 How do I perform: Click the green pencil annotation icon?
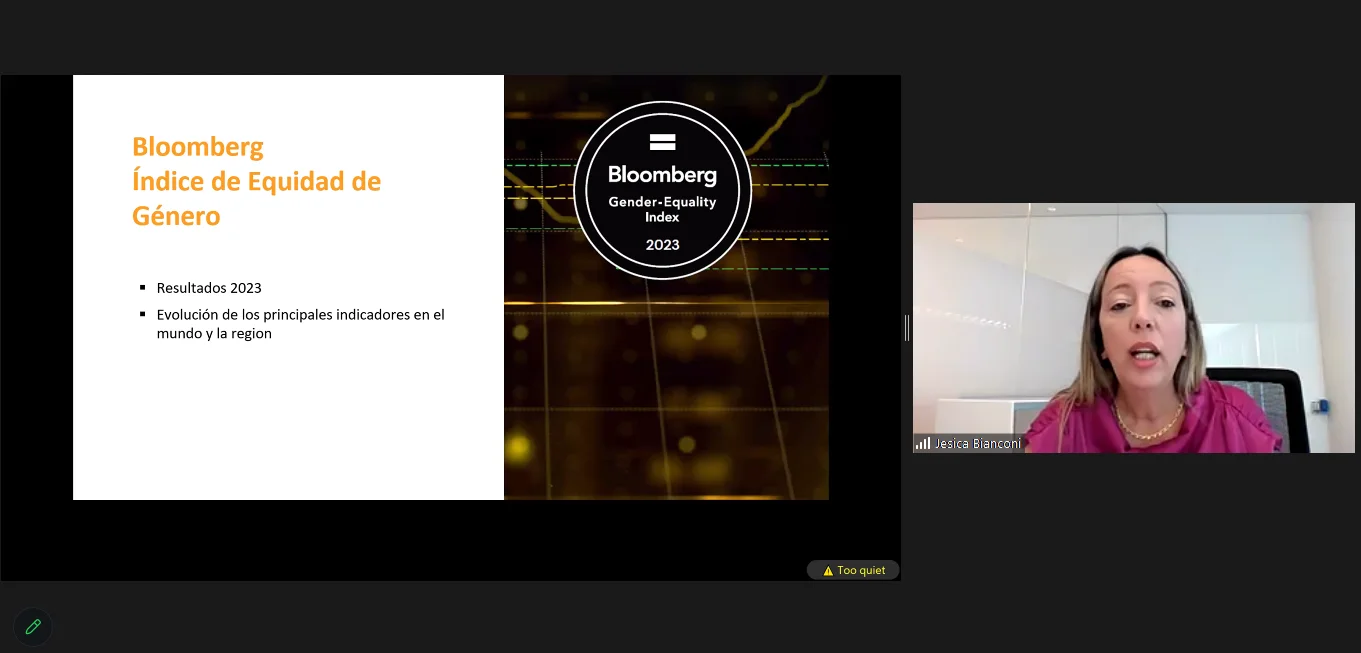(33, 627)
